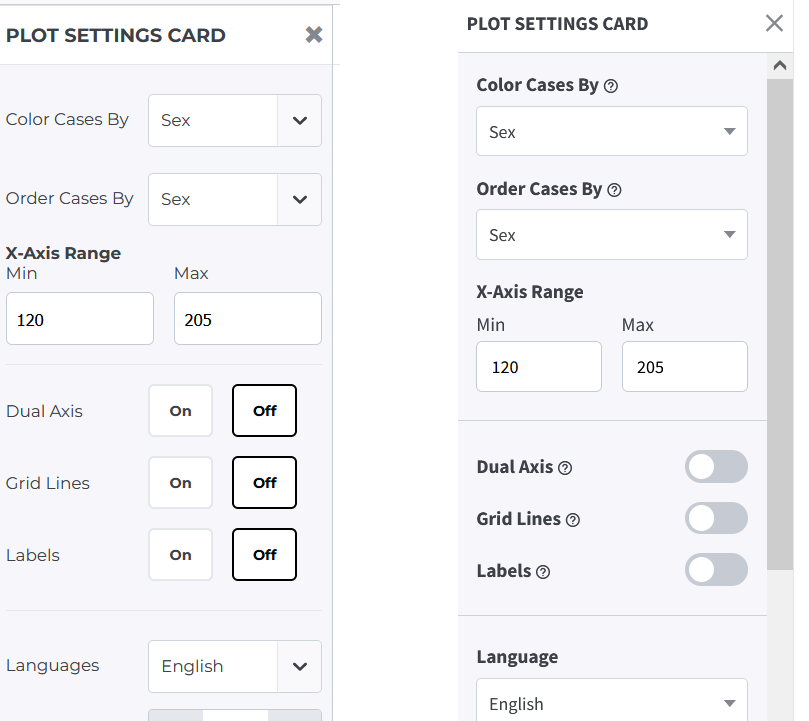The height and width of the screenshot is (721, 809).
Task: Open the Languages English dropdown
Action: tap(235, 666)
